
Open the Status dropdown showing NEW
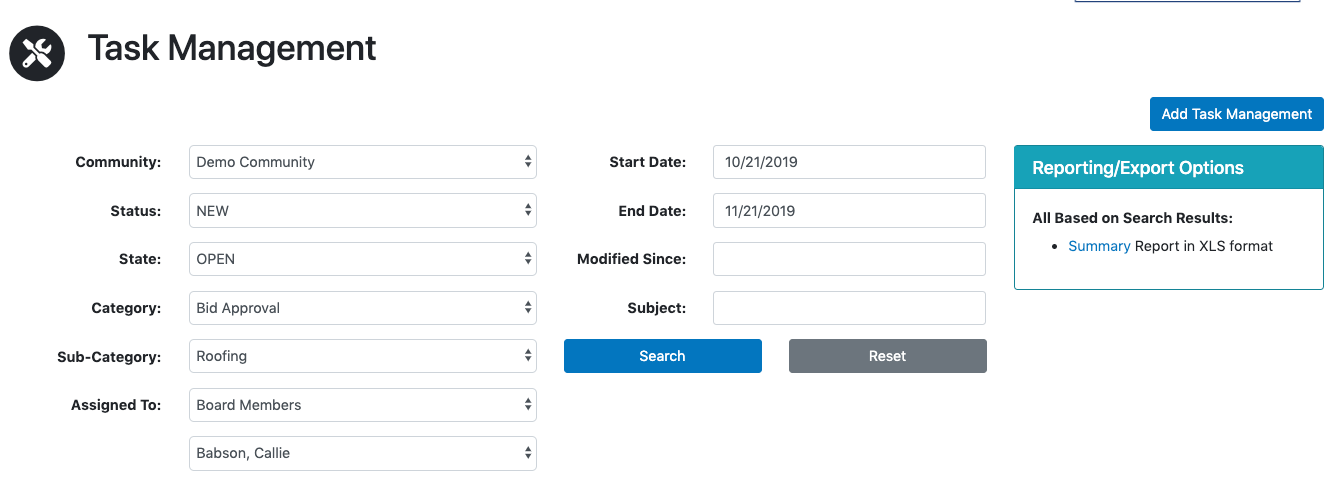tap(363, 211)
